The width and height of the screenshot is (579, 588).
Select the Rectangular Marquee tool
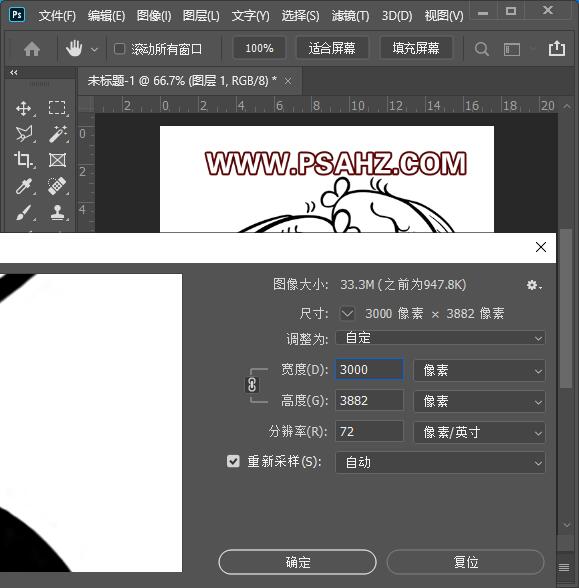[x=57, y=108]
